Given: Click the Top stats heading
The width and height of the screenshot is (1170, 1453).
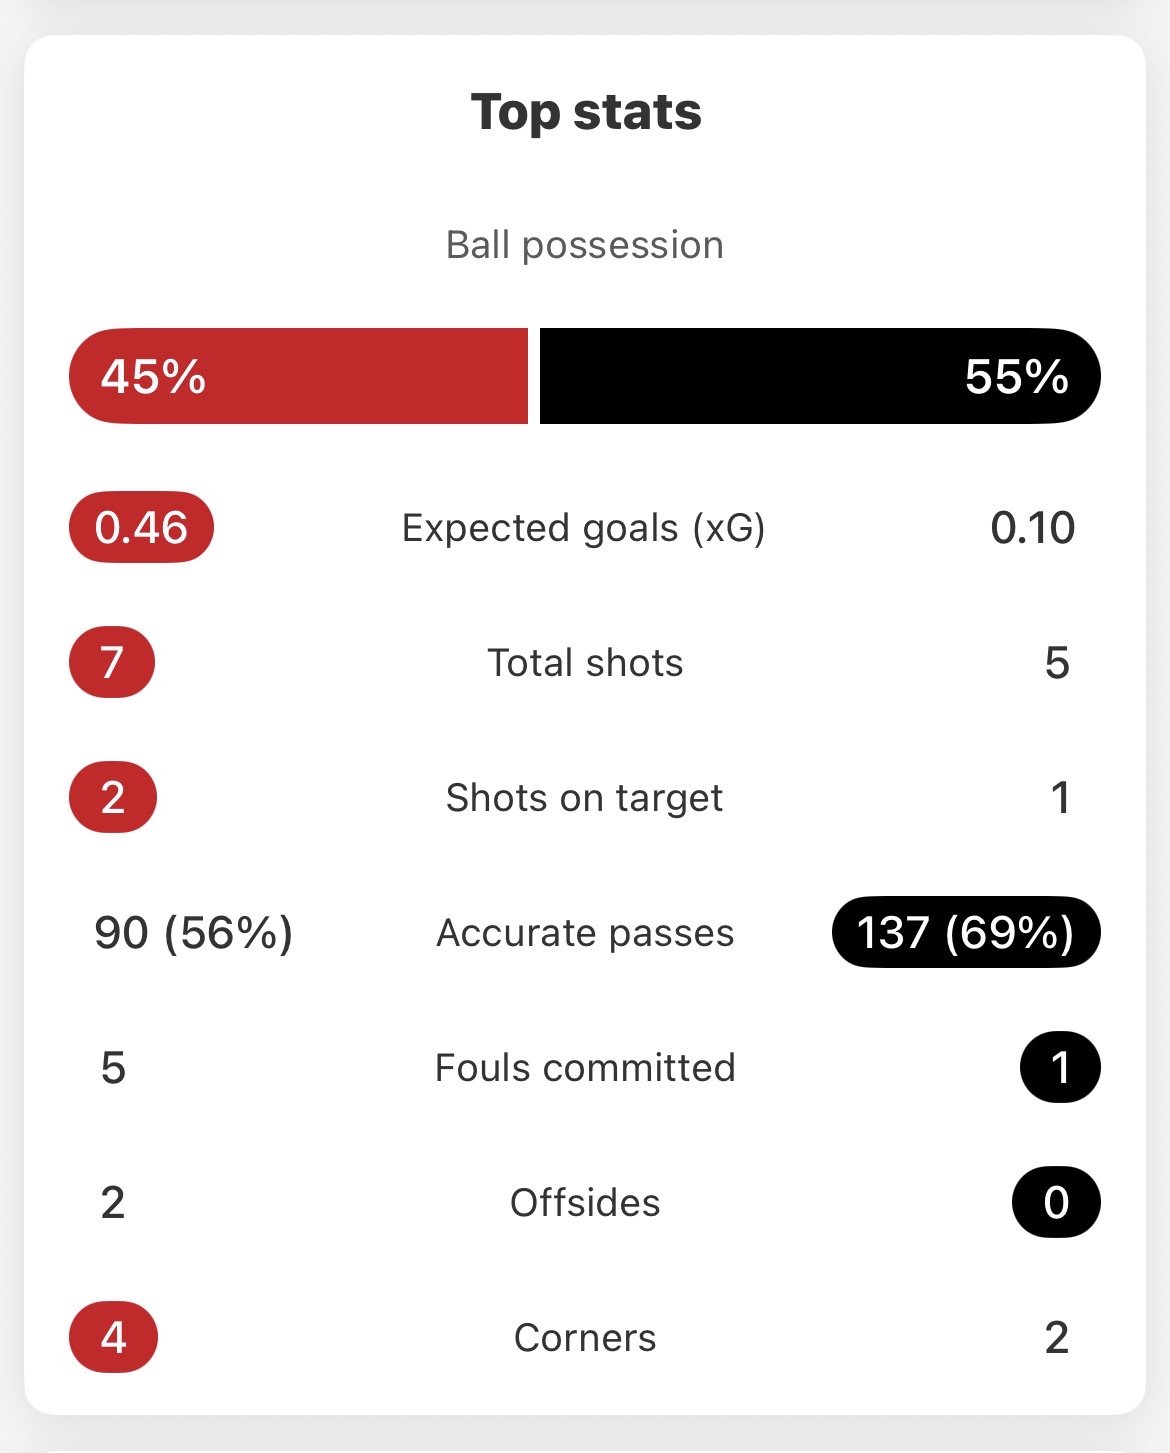Looking at the screenshot, I should (585, 112).
